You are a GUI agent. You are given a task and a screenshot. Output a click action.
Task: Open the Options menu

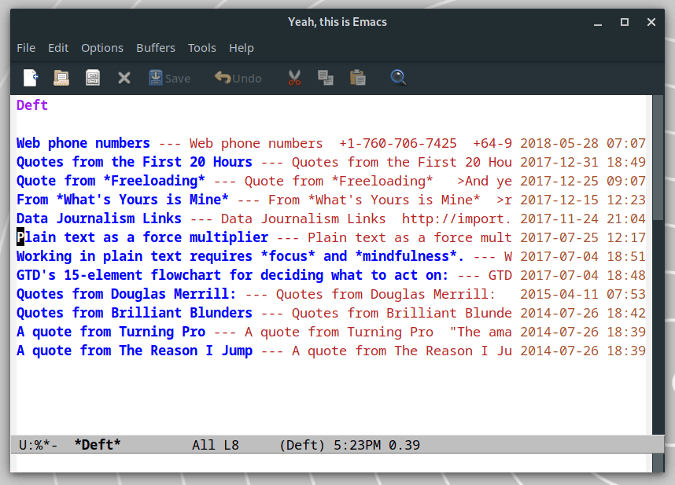pos(102,48)
